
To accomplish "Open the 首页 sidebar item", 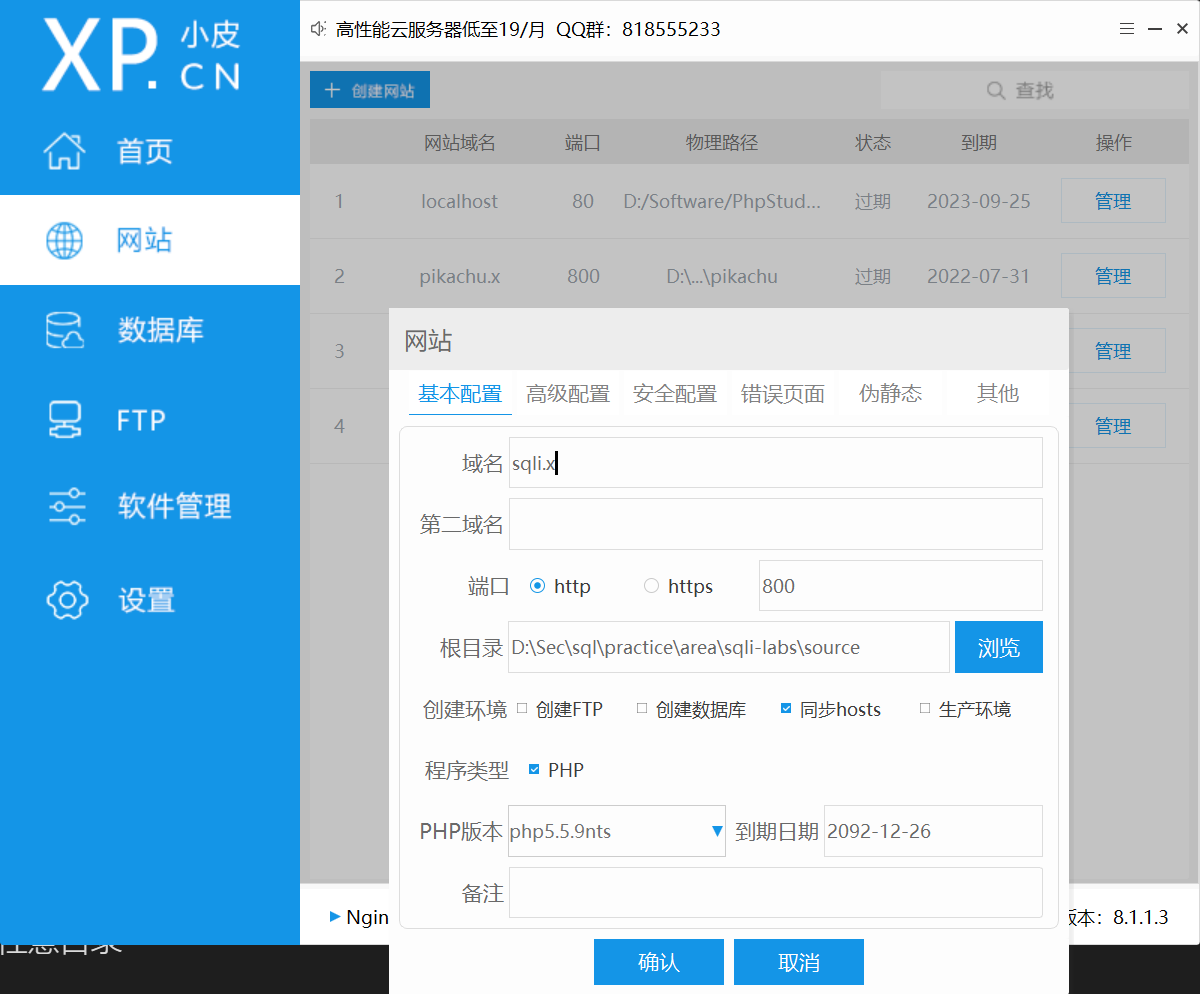I will (x=150, y=151).
